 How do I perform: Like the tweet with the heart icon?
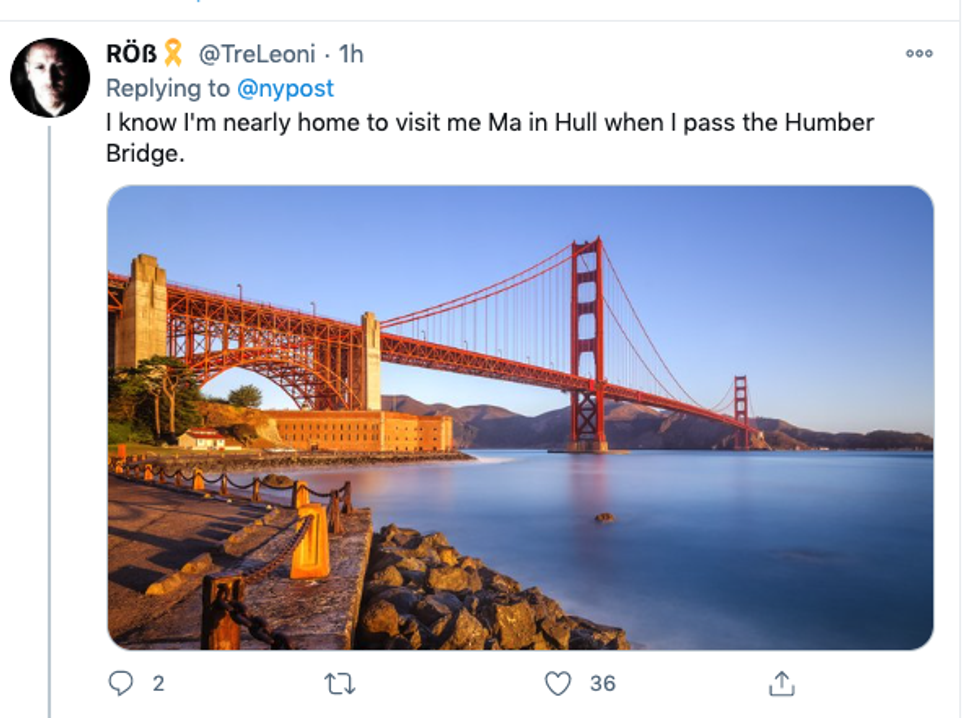557,683
